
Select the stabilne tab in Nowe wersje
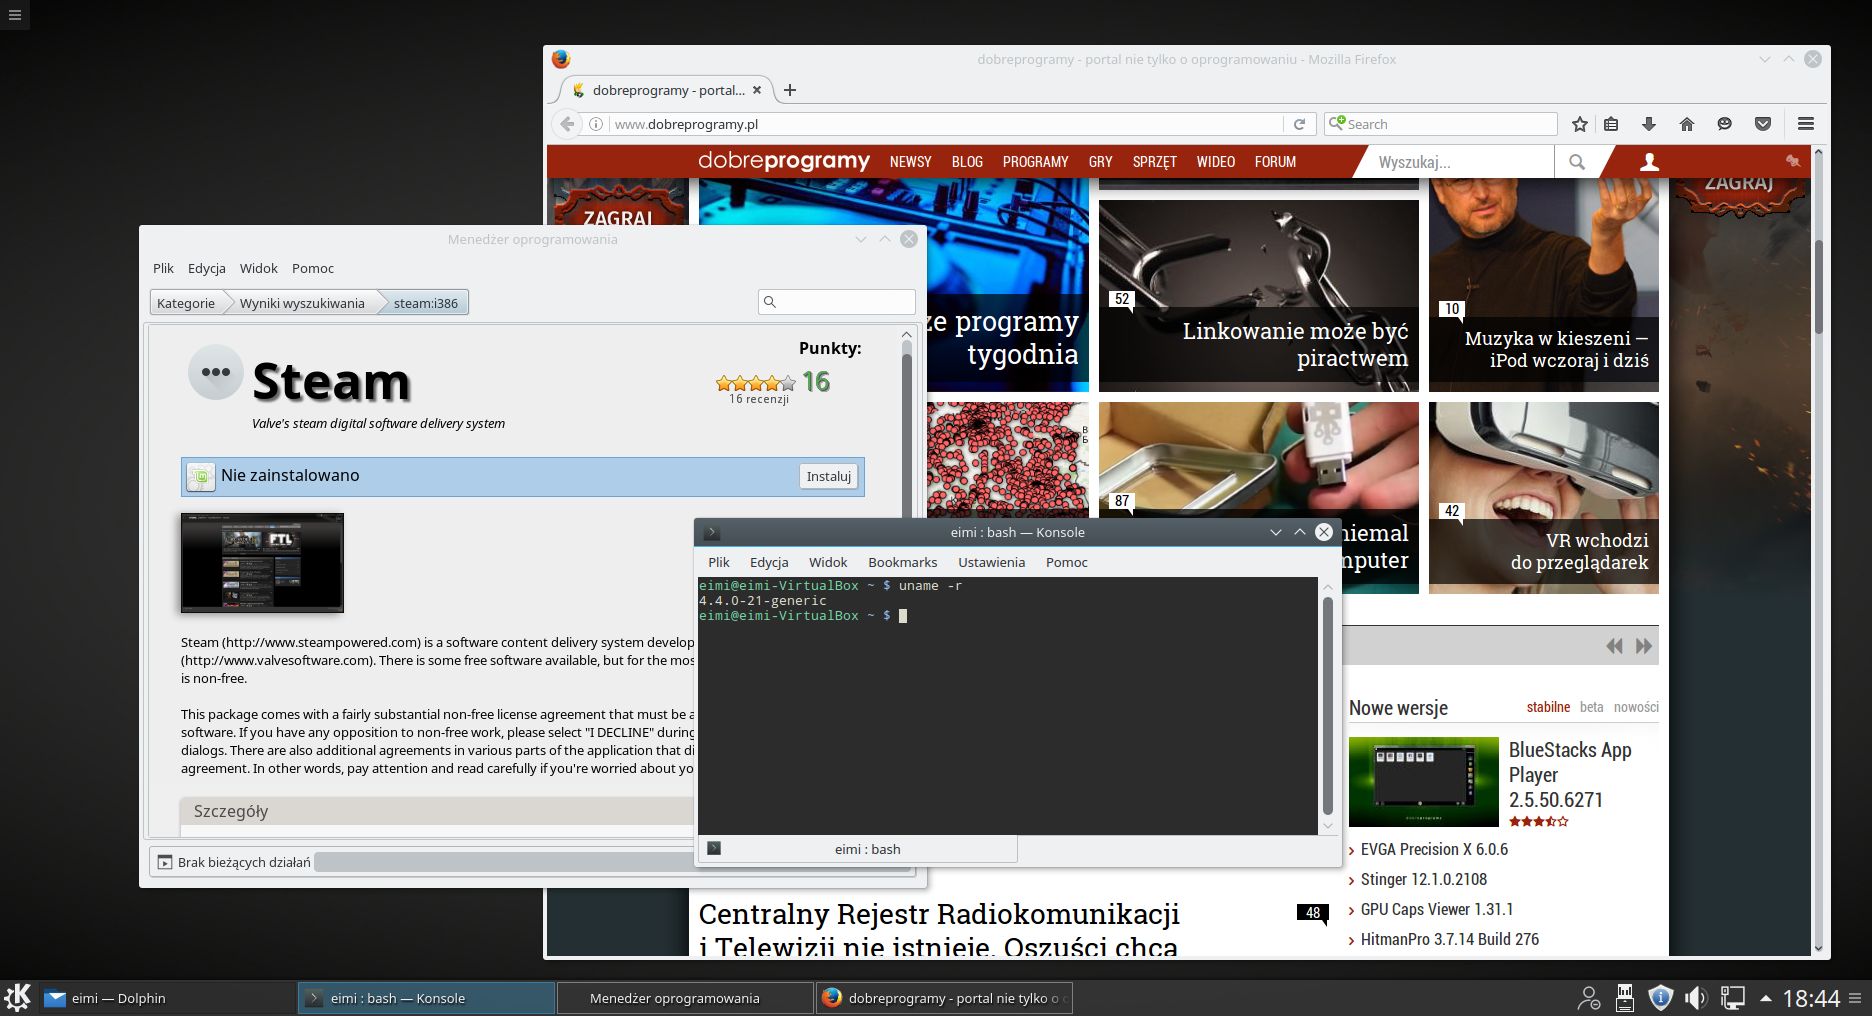coord(1548,707)
